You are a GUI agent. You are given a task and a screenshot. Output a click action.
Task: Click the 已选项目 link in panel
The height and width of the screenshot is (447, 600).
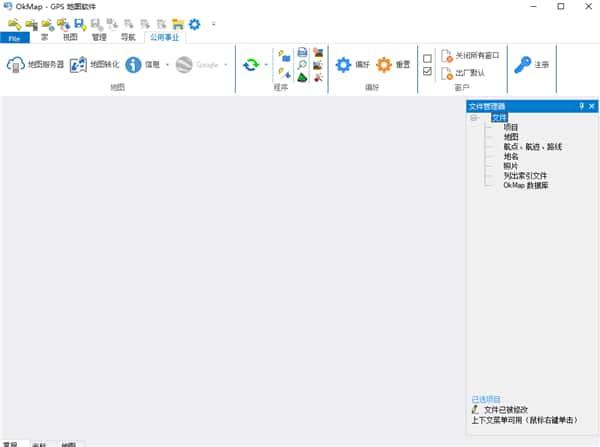pos(486,399)
